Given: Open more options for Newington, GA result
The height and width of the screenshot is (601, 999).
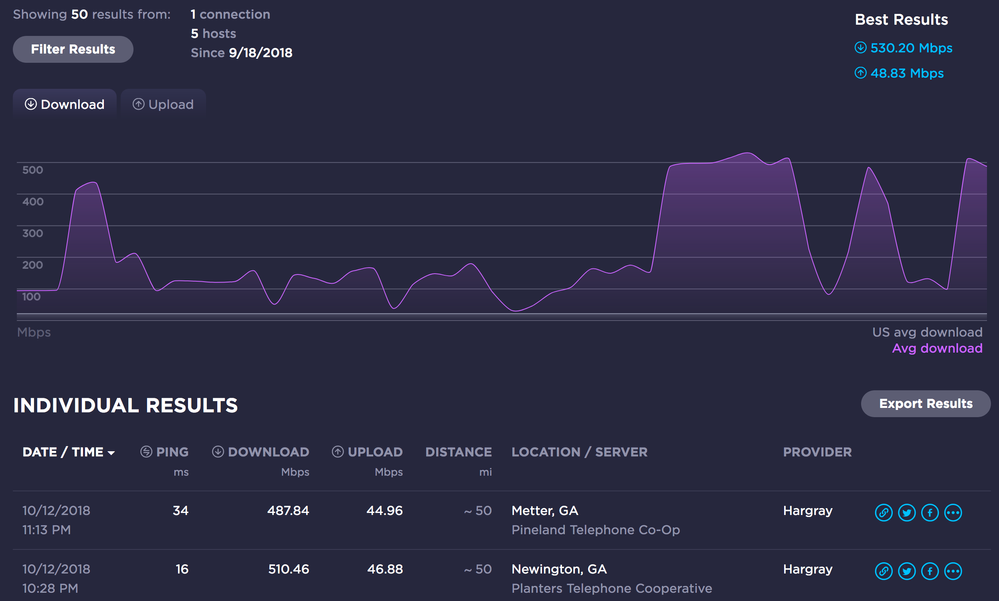Looking at the screenshot, I should pyautogui.click(x=953, y=571).
